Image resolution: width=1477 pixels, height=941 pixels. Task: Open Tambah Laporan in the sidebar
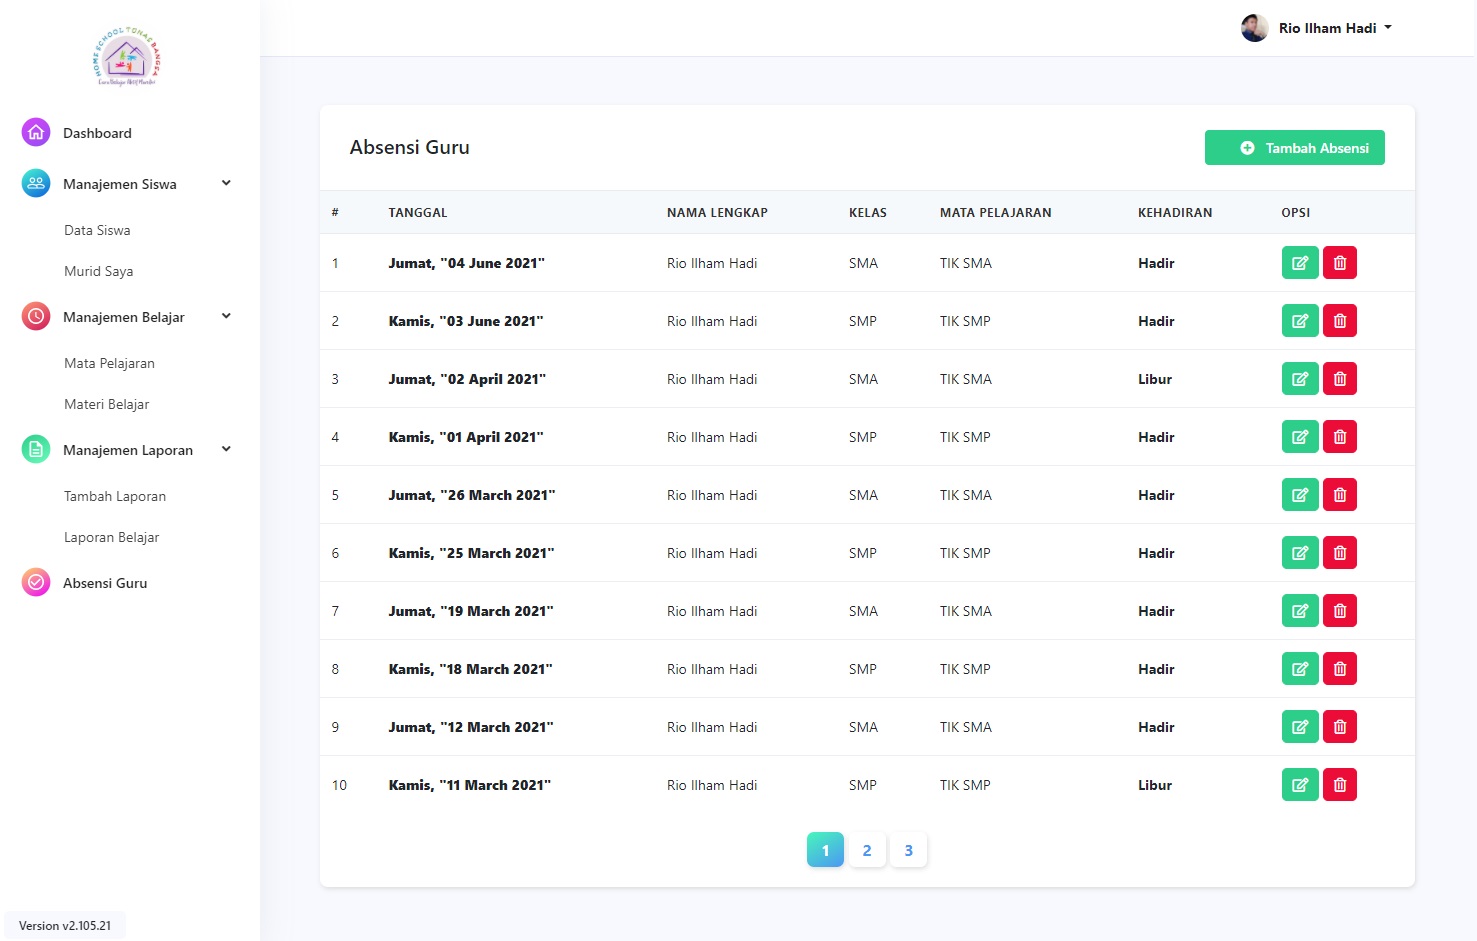point(115,496)
